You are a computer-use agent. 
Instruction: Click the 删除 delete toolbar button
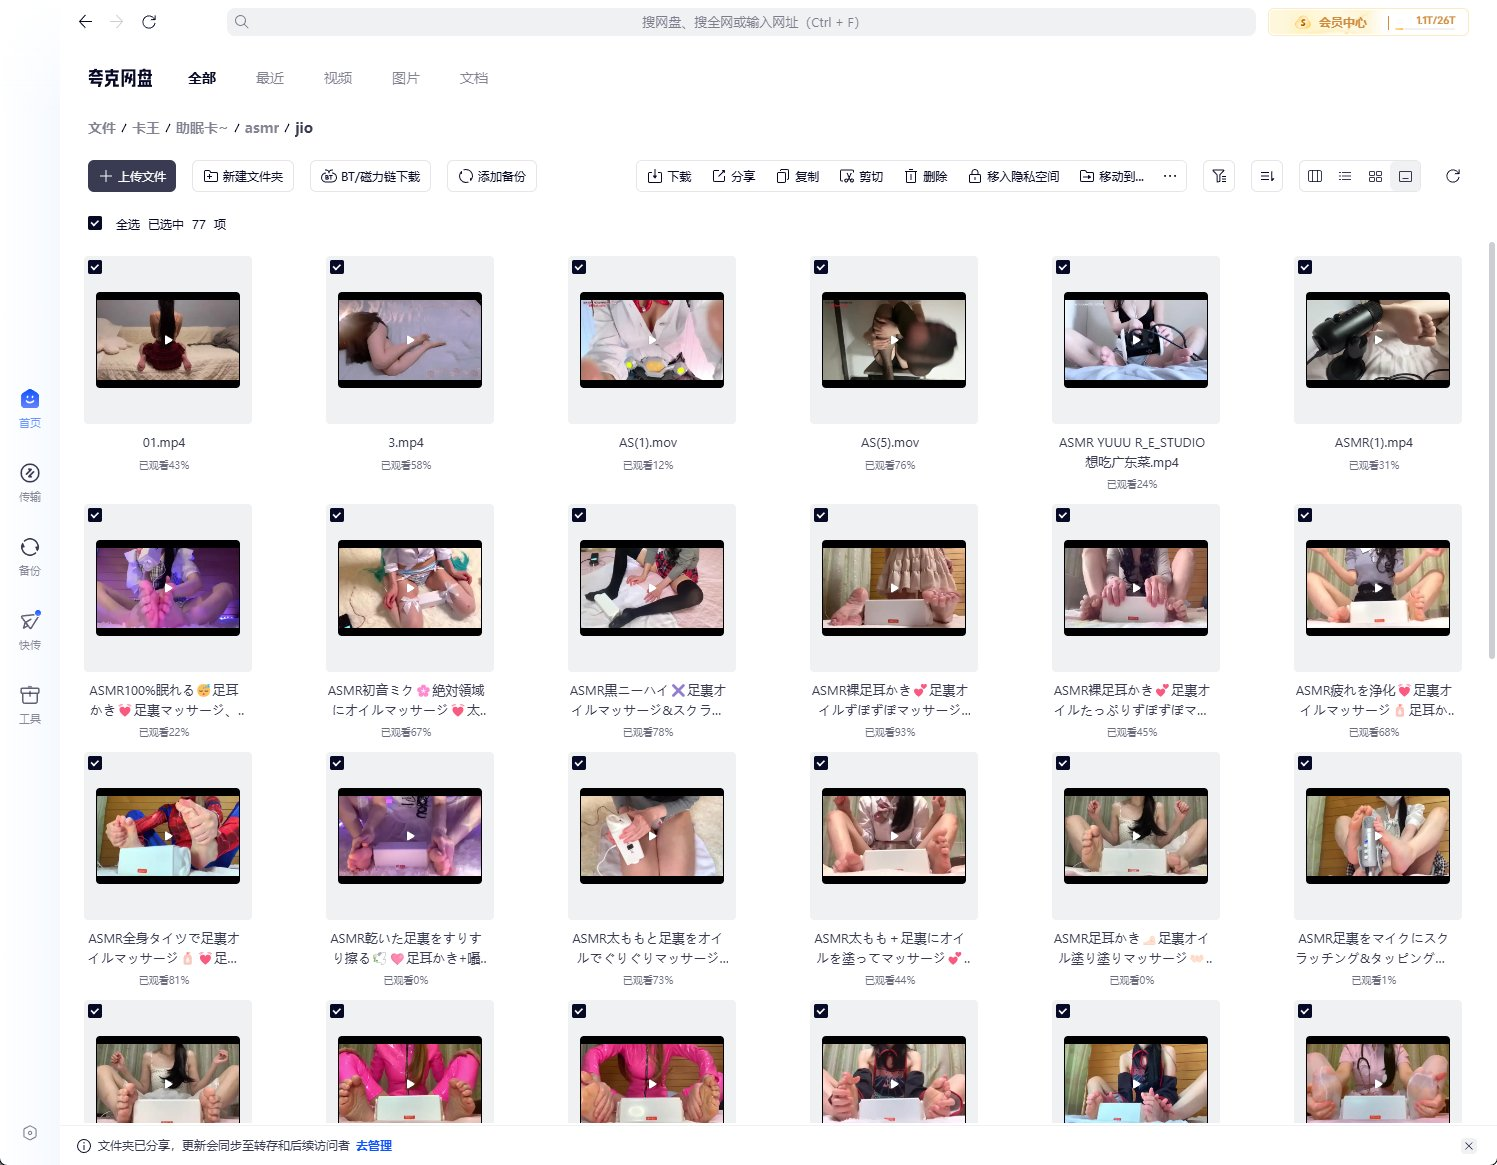tap(925, 176)
